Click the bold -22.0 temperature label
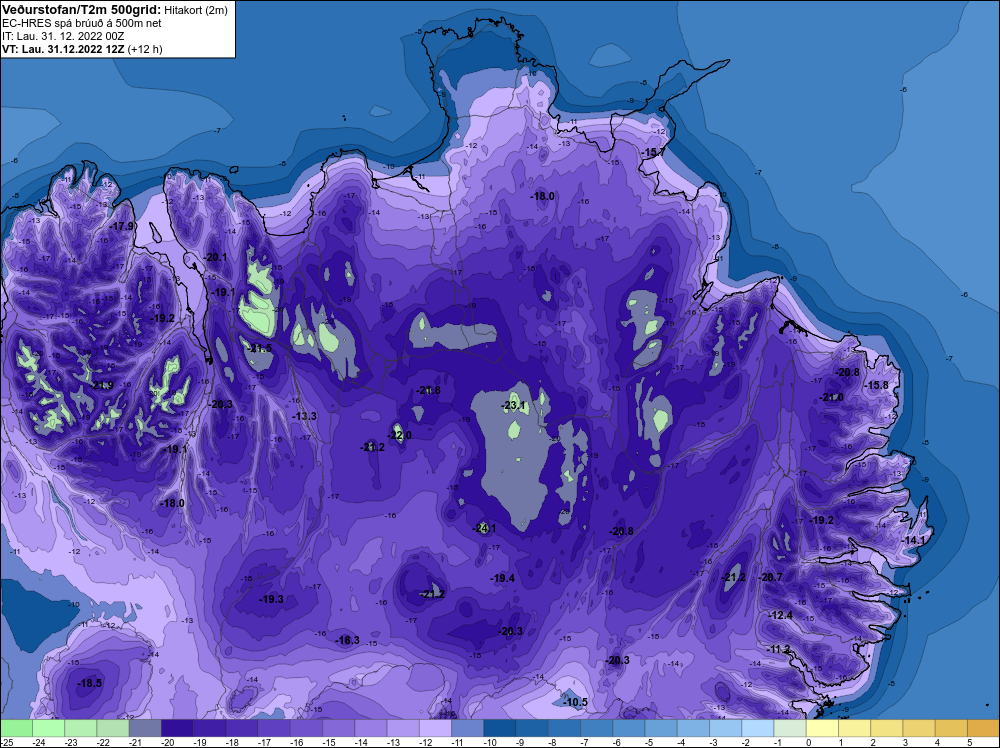 399,436
